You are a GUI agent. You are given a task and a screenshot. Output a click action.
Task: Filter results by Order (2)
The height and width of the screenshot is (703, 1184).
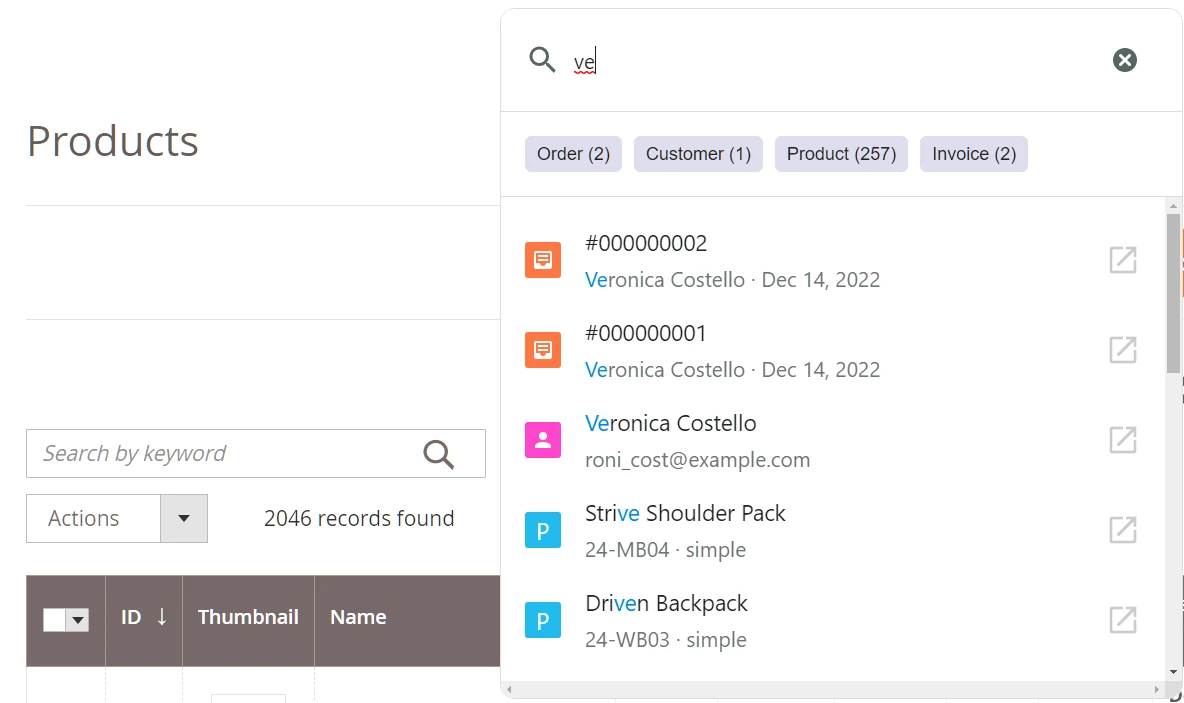573,154
